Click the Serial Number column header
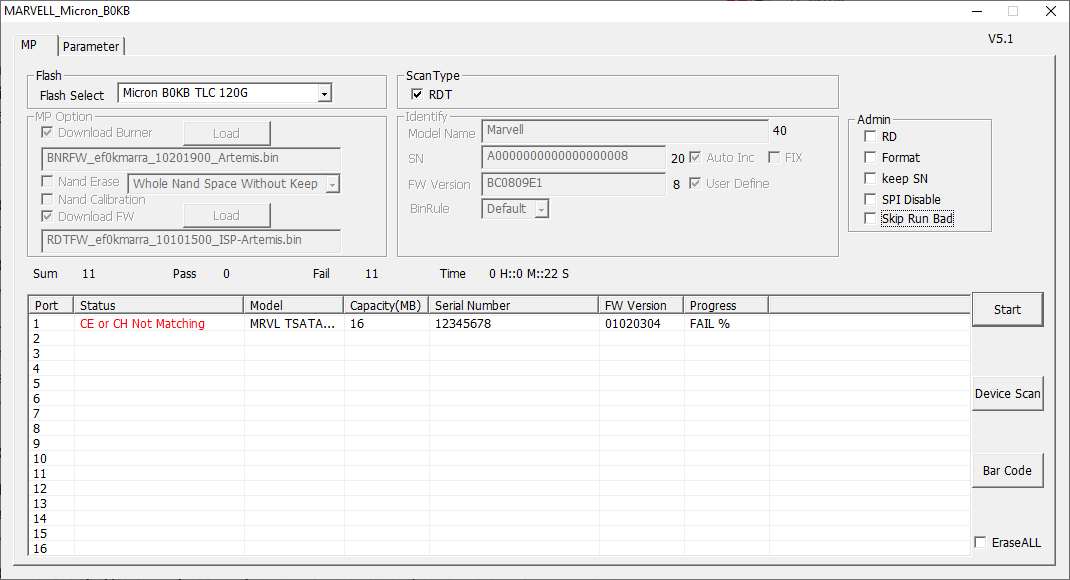 coord(514,306)
